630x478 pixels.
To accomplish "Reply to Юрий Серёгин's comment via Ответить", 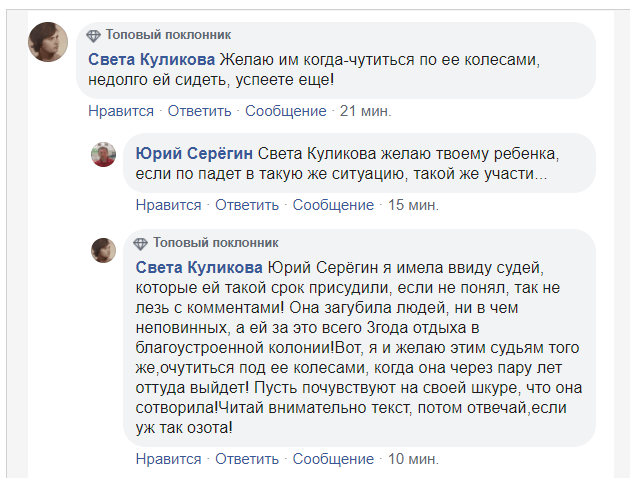I will click(x=246, y=205).
